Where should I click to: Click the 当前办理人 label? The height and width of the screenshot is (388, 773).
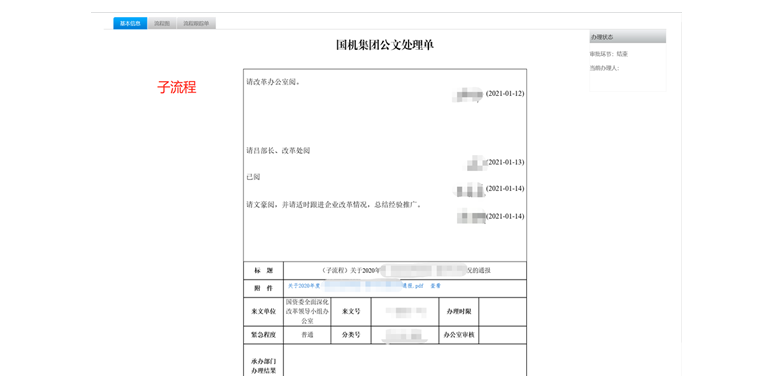point(604,68)
